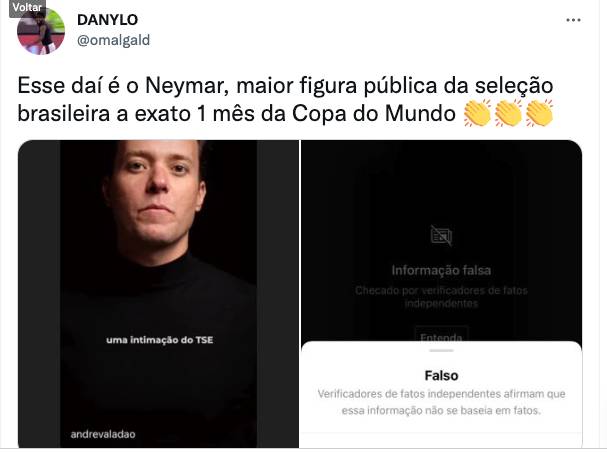
Task: Click 'Verificadores de fatos independentes afirmam' description
Action: tap(441, 402)
